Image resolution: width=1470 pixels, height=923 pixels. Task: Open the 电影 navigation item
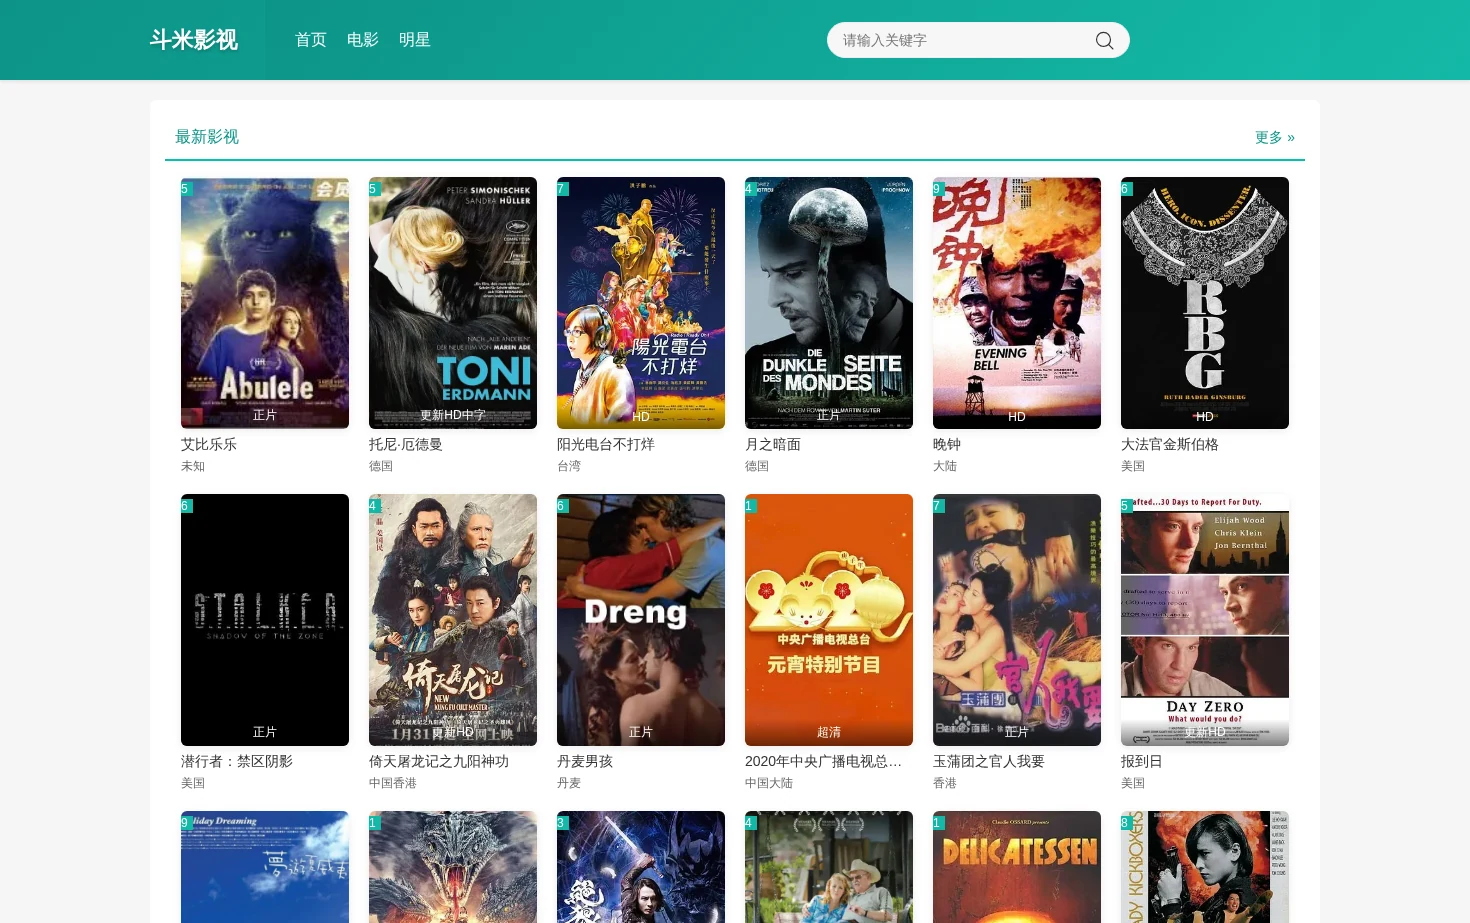coord(363,40)
